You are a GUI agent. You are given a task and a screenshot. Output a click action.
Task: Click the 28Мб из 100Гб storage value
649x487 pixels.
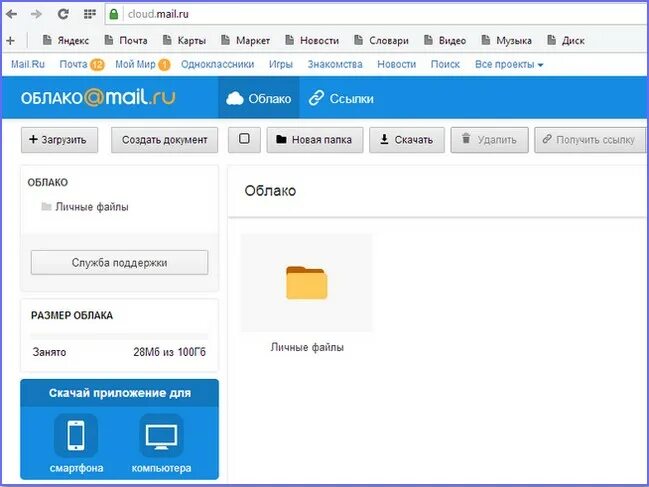pos(169,352)
